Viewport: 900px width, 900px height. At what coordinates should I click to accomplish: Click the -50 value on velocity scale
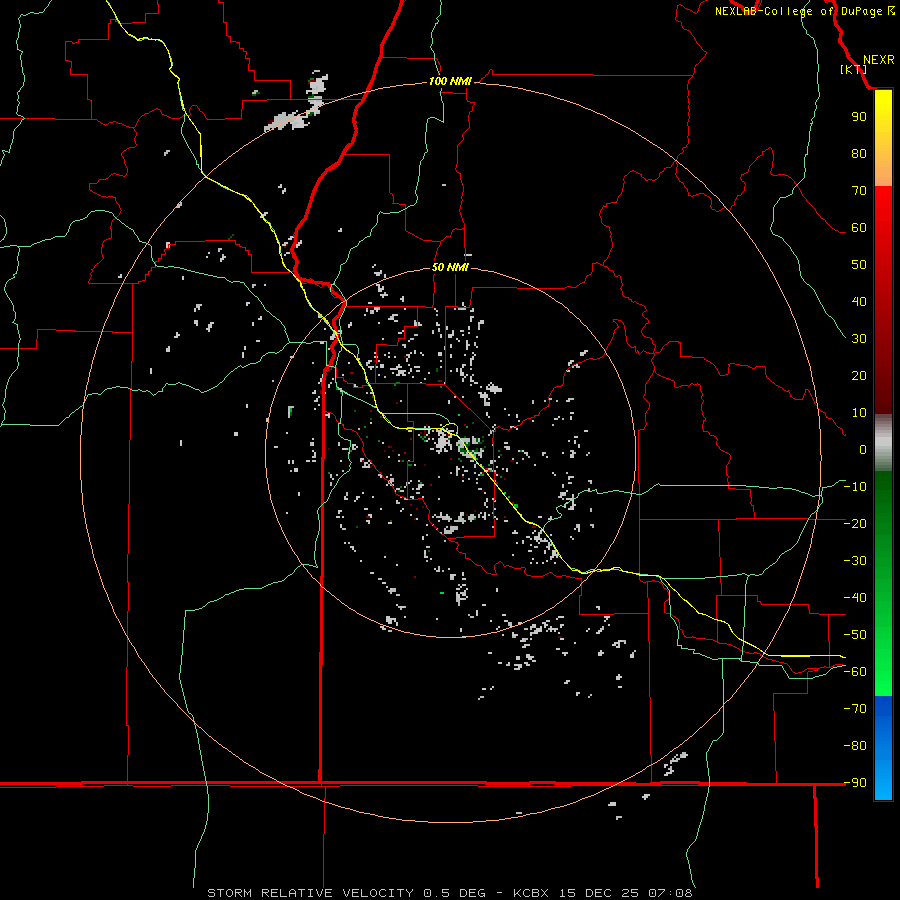point(855,635)
